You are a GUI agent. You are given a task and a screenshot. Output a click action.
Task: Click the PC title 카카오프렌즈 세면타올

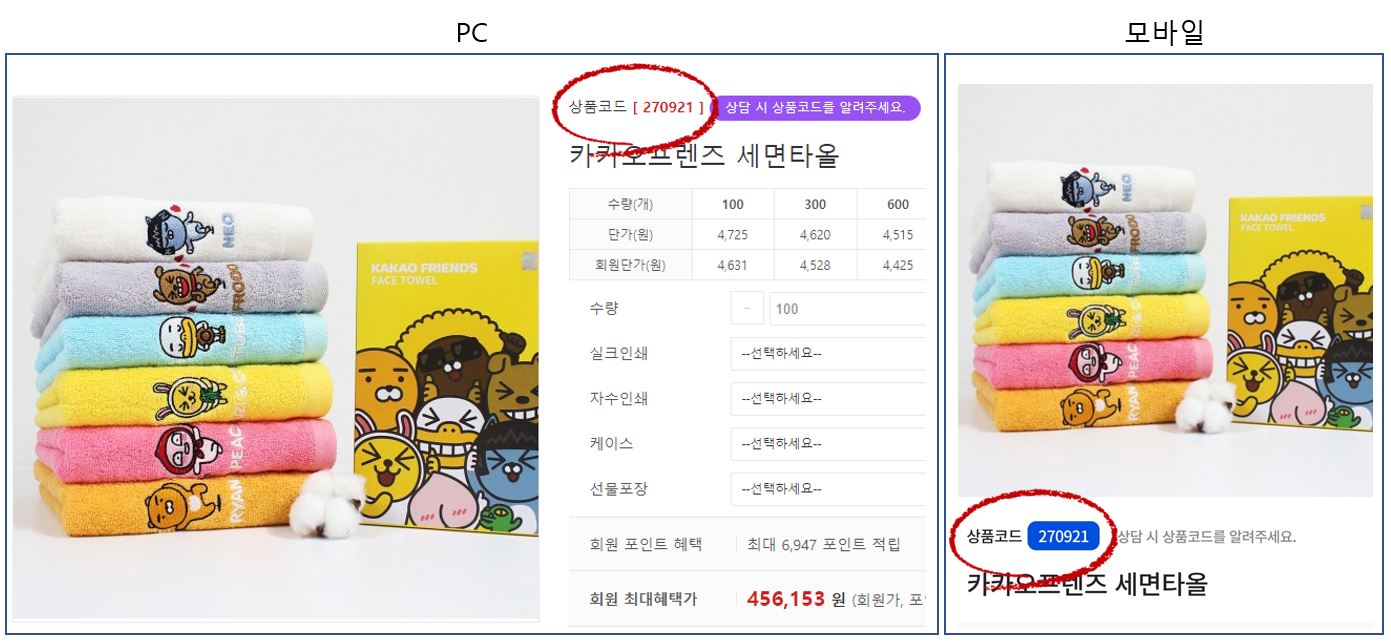[x=704, y=155]
